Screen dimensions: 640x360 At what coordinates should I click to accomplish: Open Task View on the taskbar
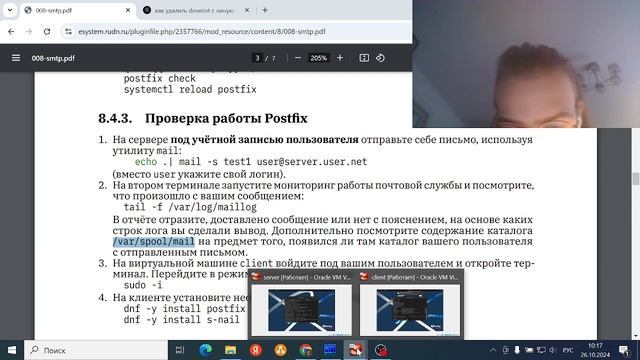click(x=180, y=350)
